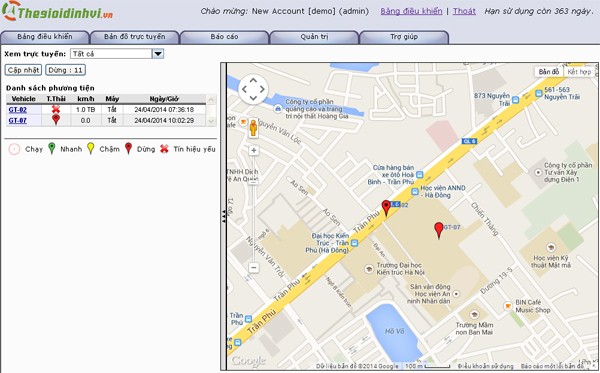The image size is (600, 373).
Task: Click the map pan control
Action: click(253, 89)
